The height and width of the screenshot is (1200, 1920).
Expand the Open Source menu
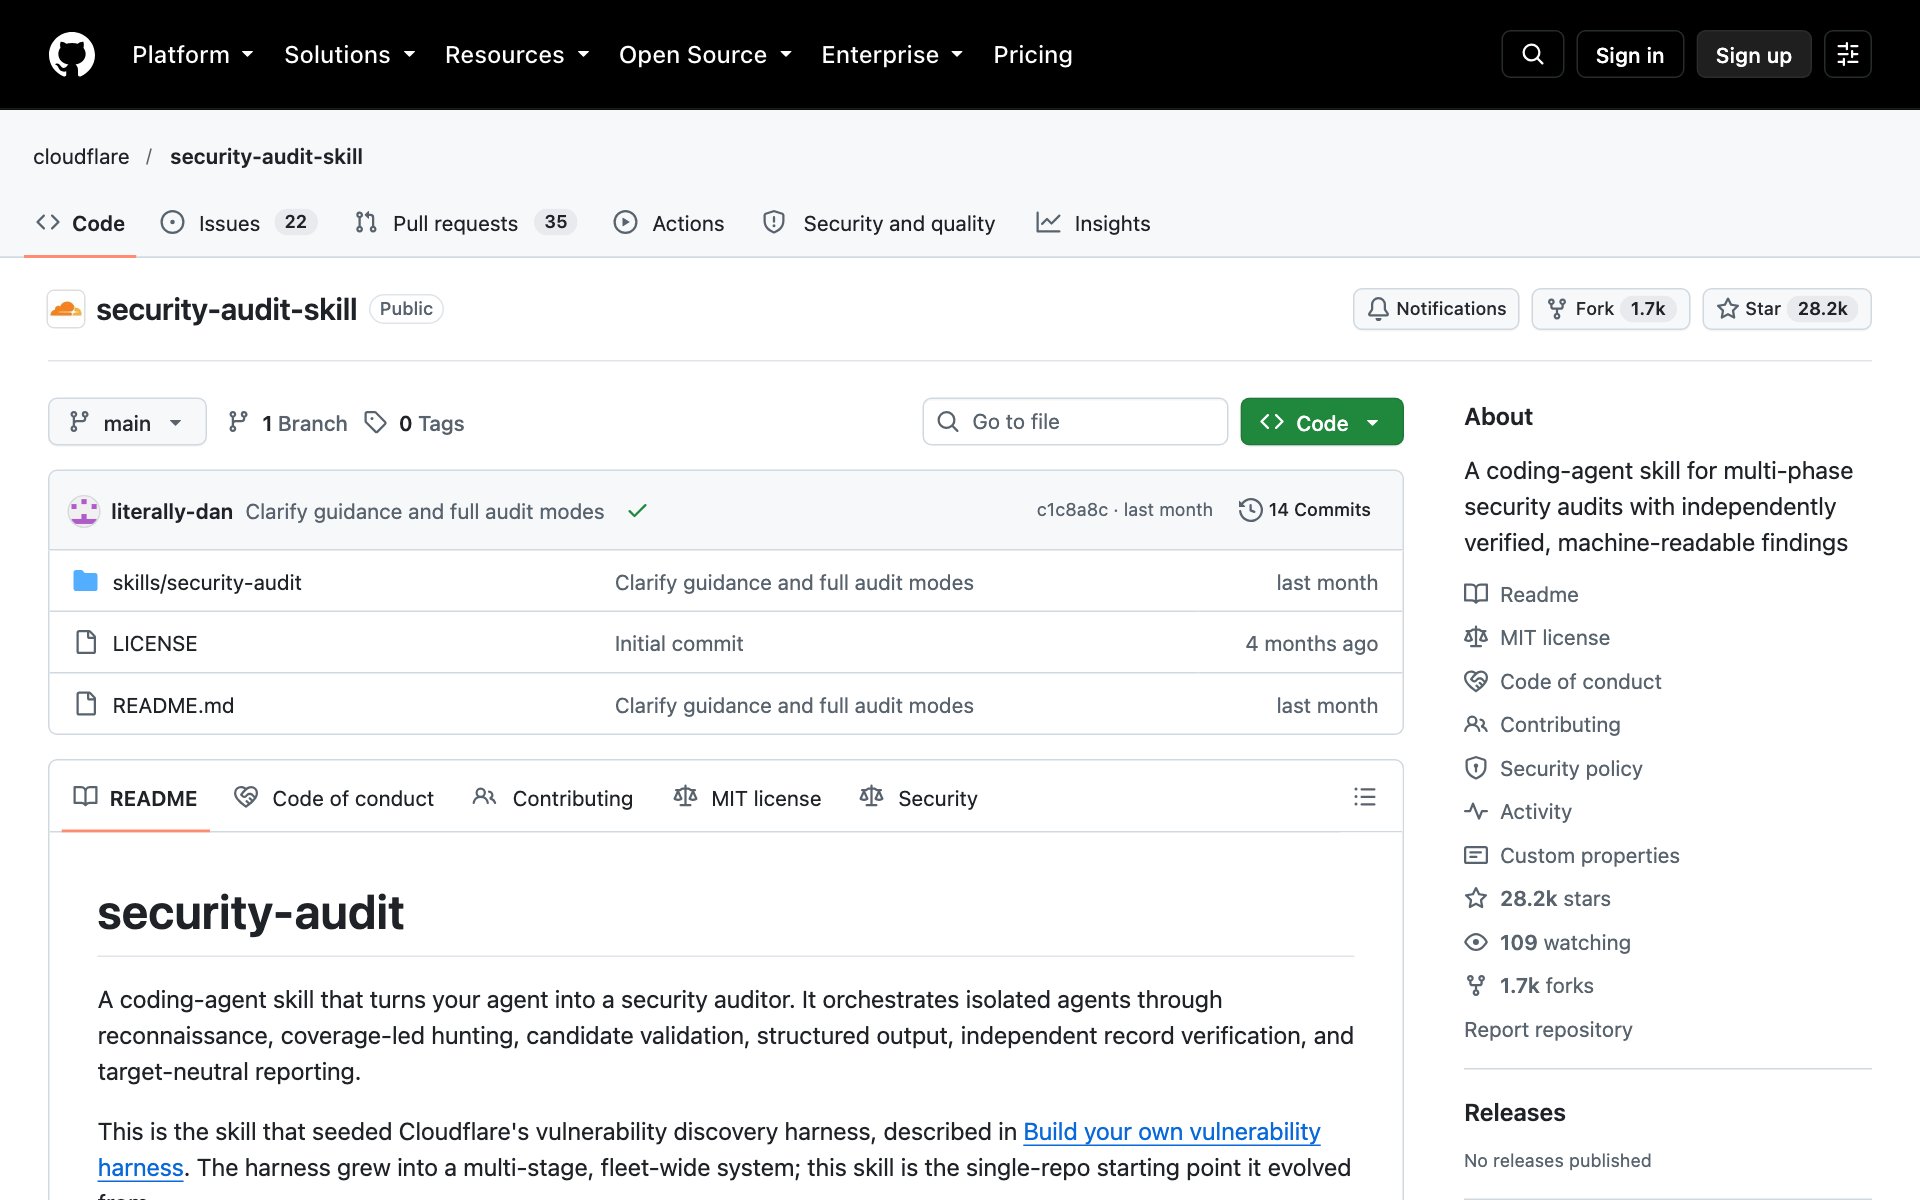coord(705,55)
